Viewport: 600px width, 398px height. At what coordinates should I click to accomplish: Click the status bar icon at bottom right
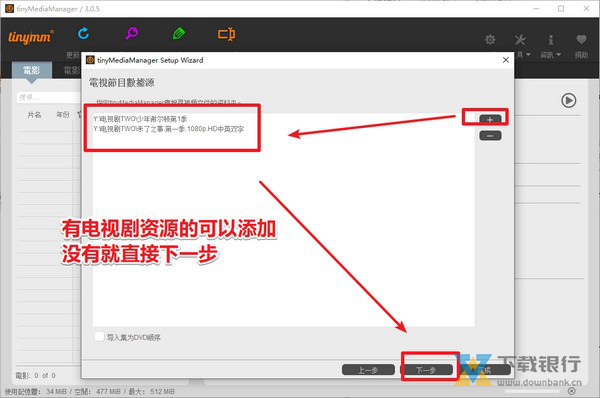click(571, 391)
